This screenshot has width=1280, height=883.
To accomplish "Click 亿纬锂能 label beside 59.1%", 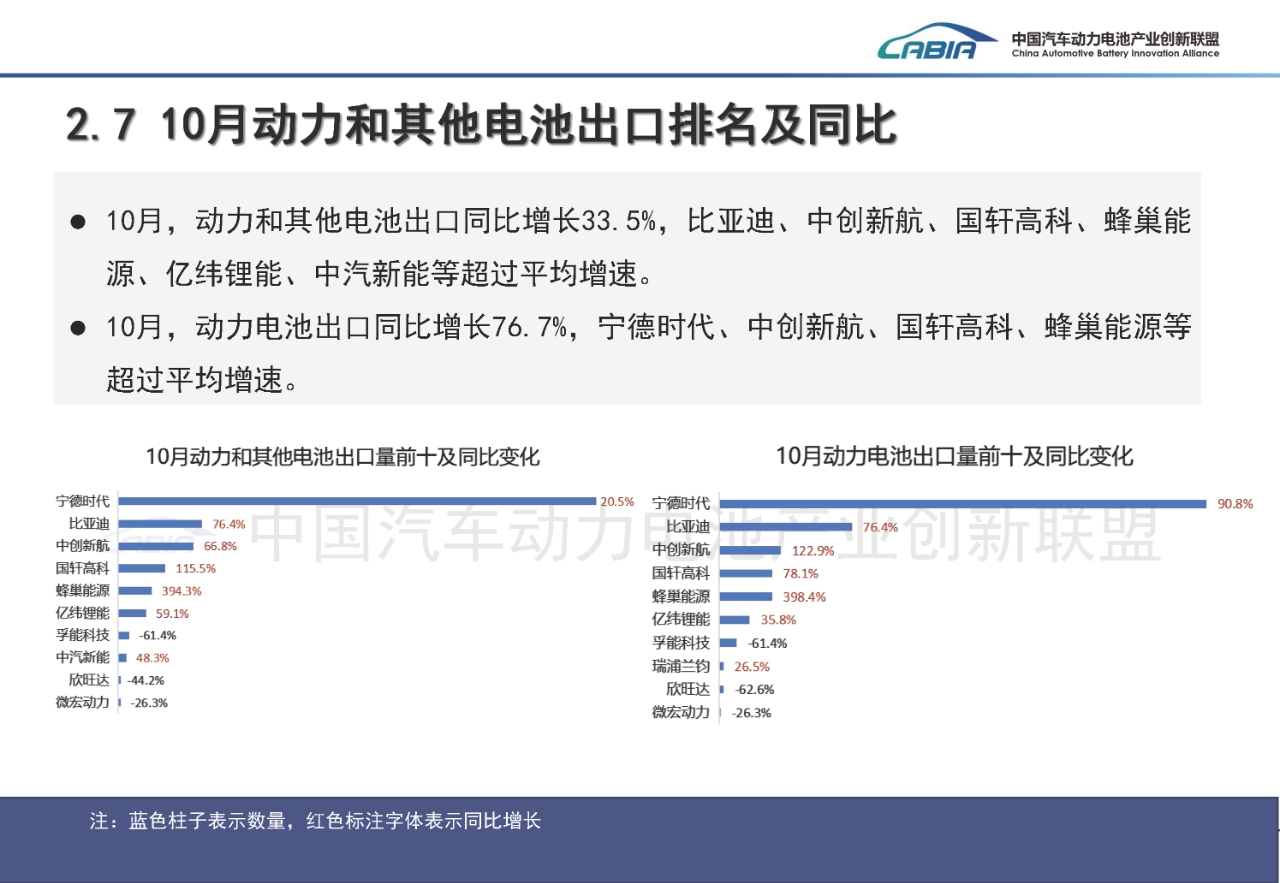I will pyautogui.click(x=83, y=613).
